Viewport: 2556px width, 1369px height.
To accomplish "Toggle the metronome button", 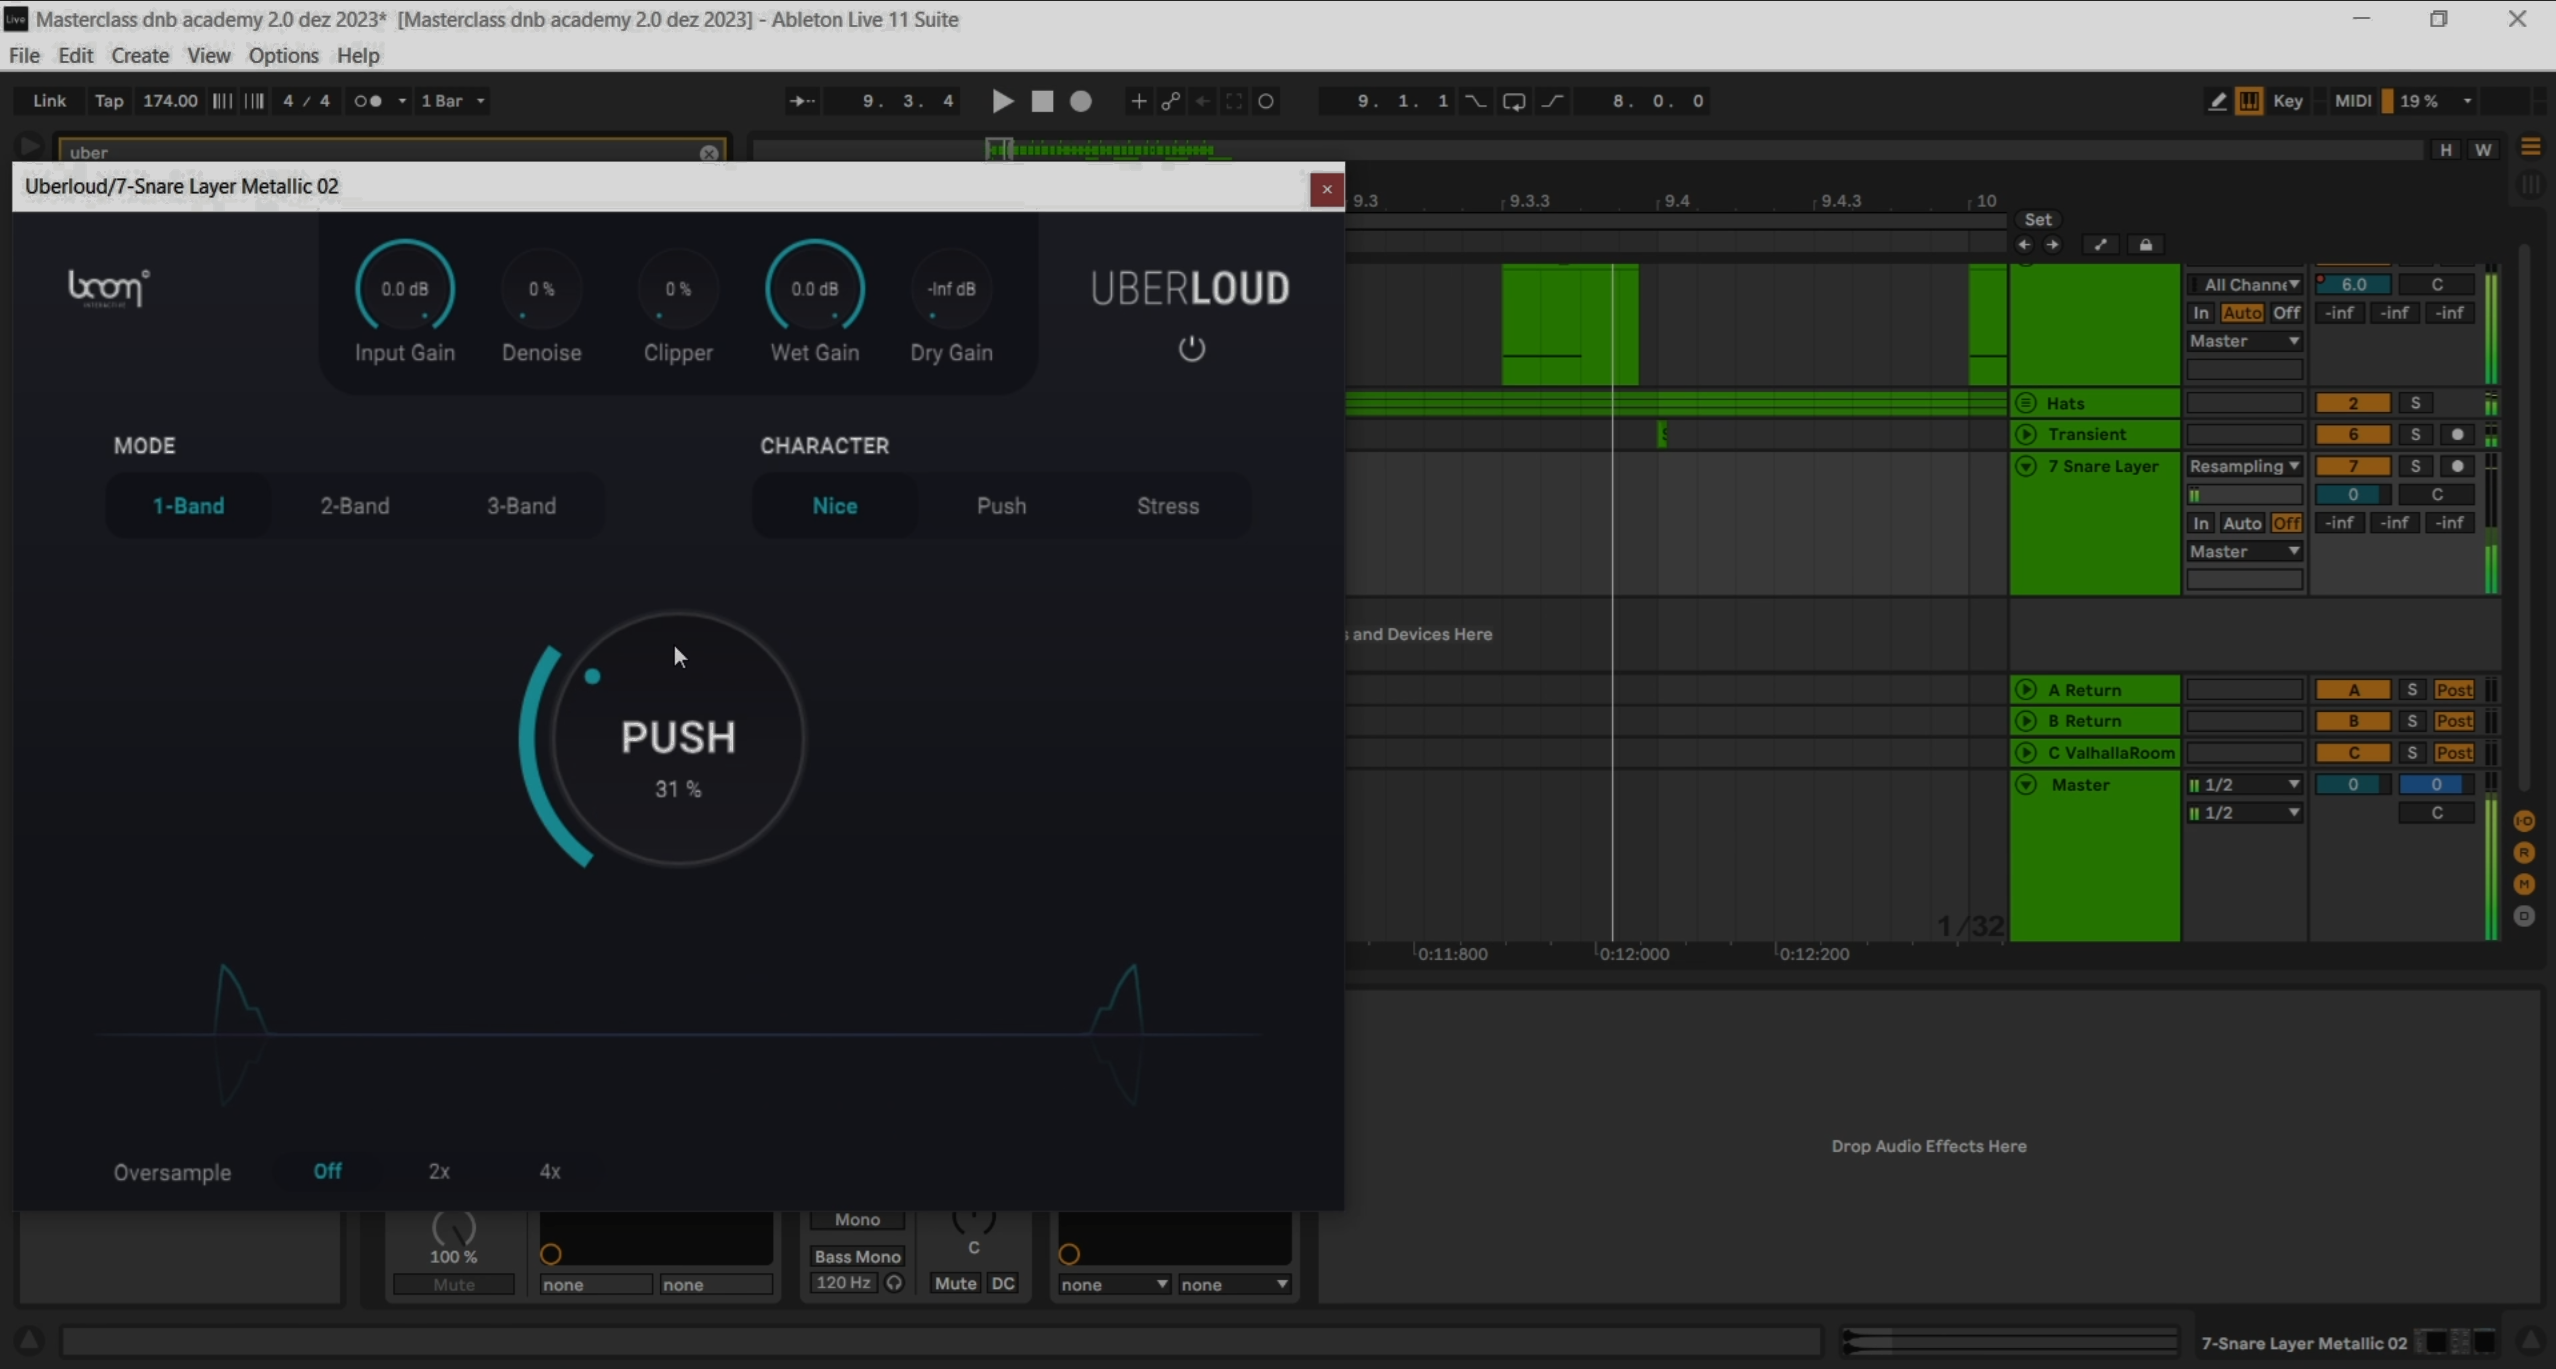I will click(x=368, y=101).
